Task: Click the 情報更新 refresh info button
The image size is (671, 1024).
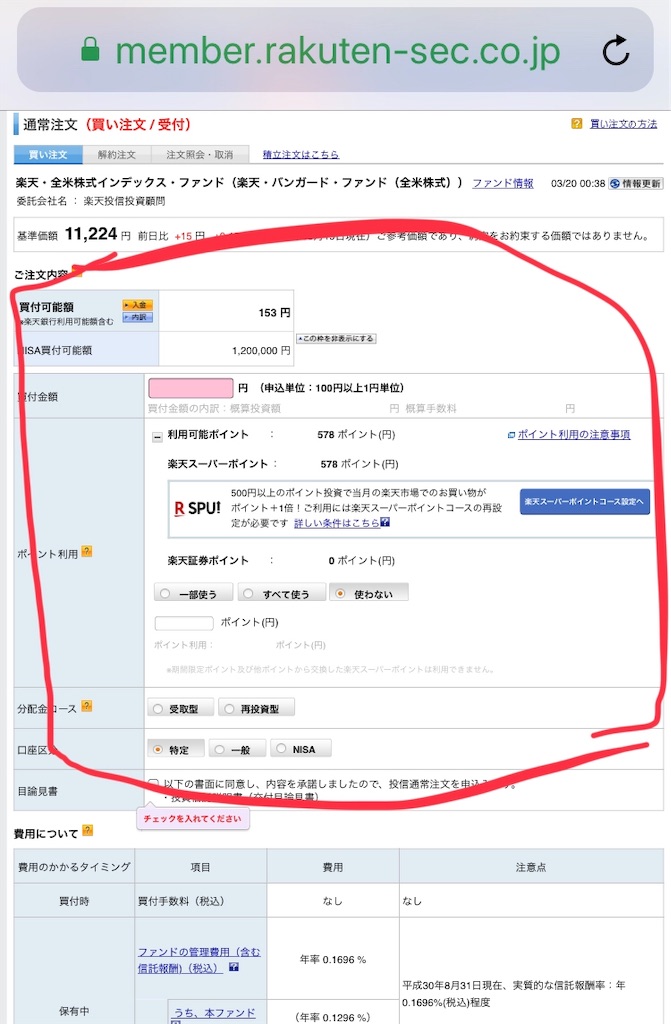Action: tap(636, 184)
